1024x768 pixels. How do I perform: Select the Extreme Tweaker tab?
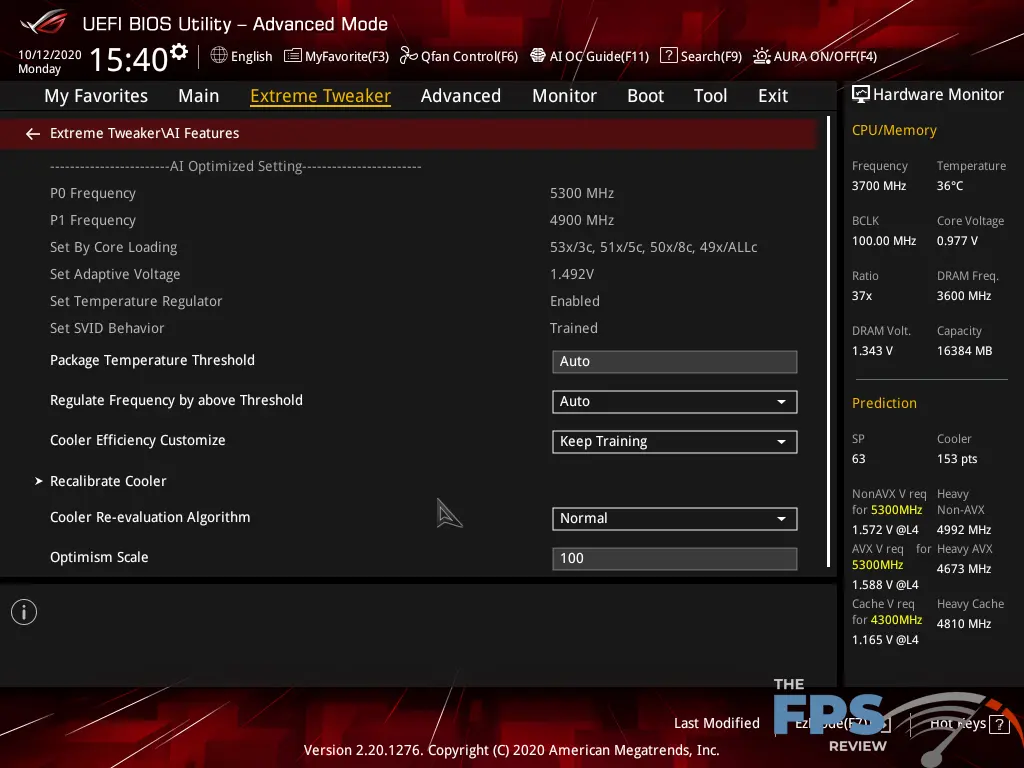pos(320,95)
